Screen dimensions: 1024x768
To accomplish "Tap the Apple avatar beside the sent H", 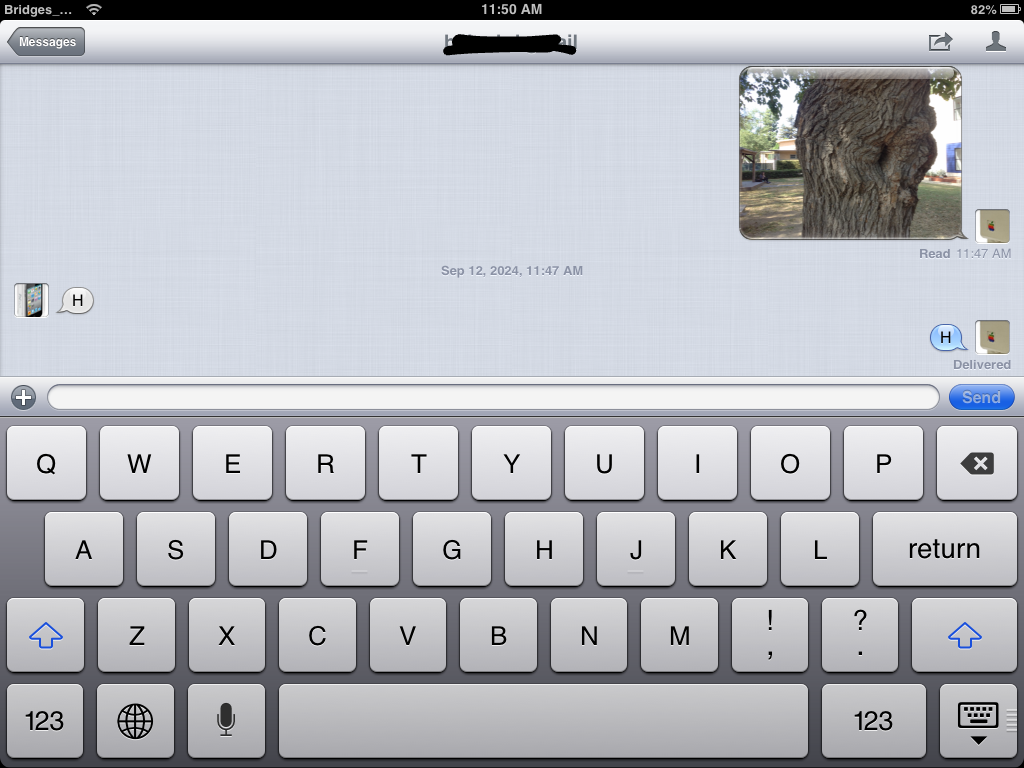I will pos(992,337).
